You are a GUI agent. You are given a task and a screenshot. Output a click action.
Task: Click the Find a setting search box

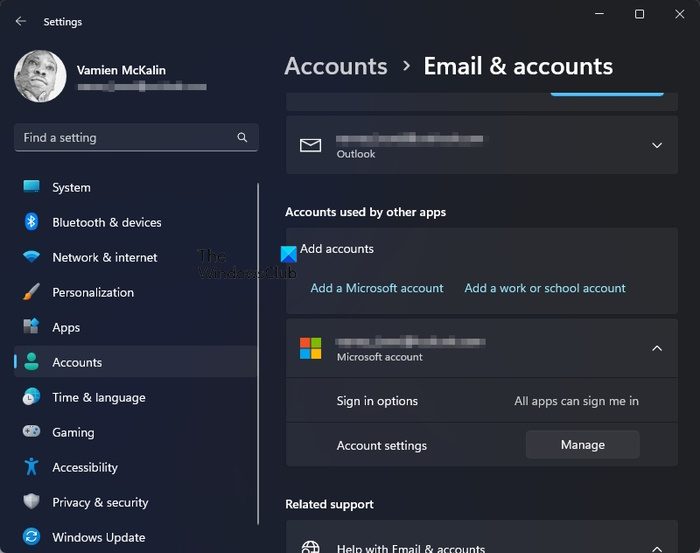(136, 137)
